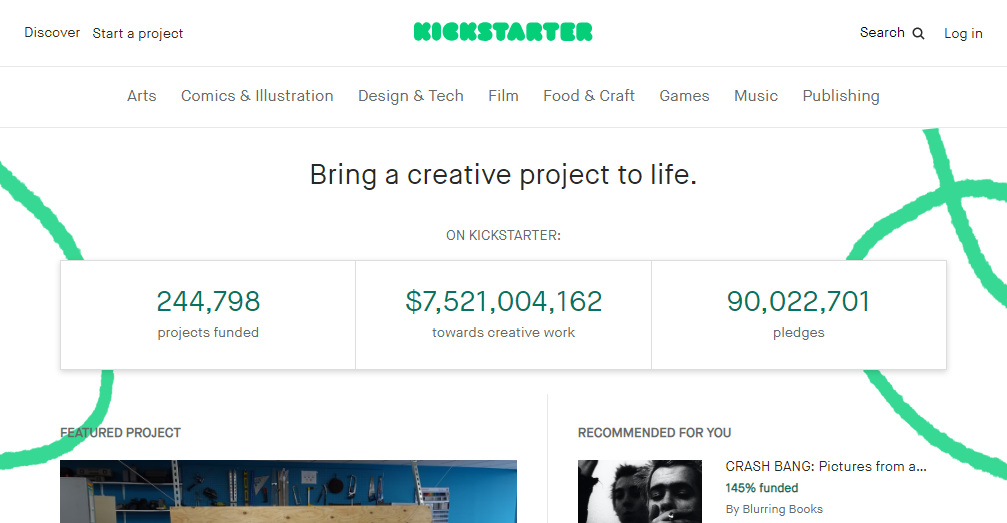Click the 244,798 projects funded stat

[208, 315]
